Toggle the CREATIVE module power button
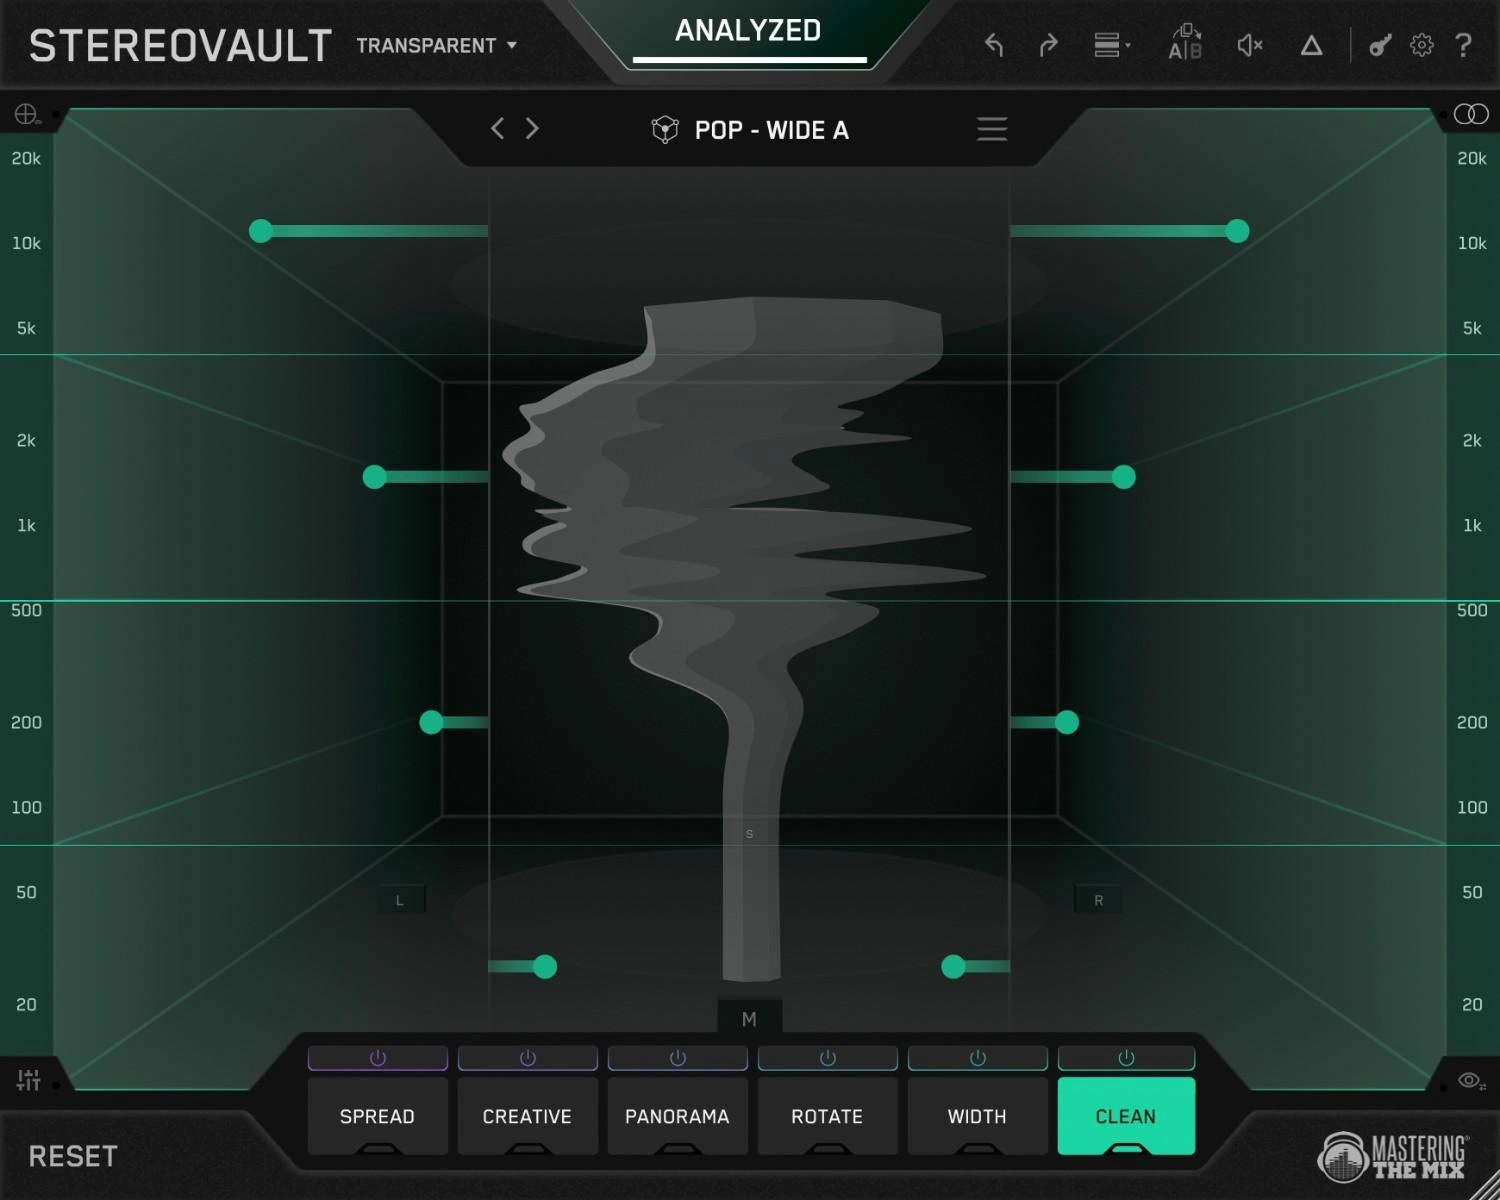This screenshot has height=1200, width=1500. click(x=528, y=1058)
